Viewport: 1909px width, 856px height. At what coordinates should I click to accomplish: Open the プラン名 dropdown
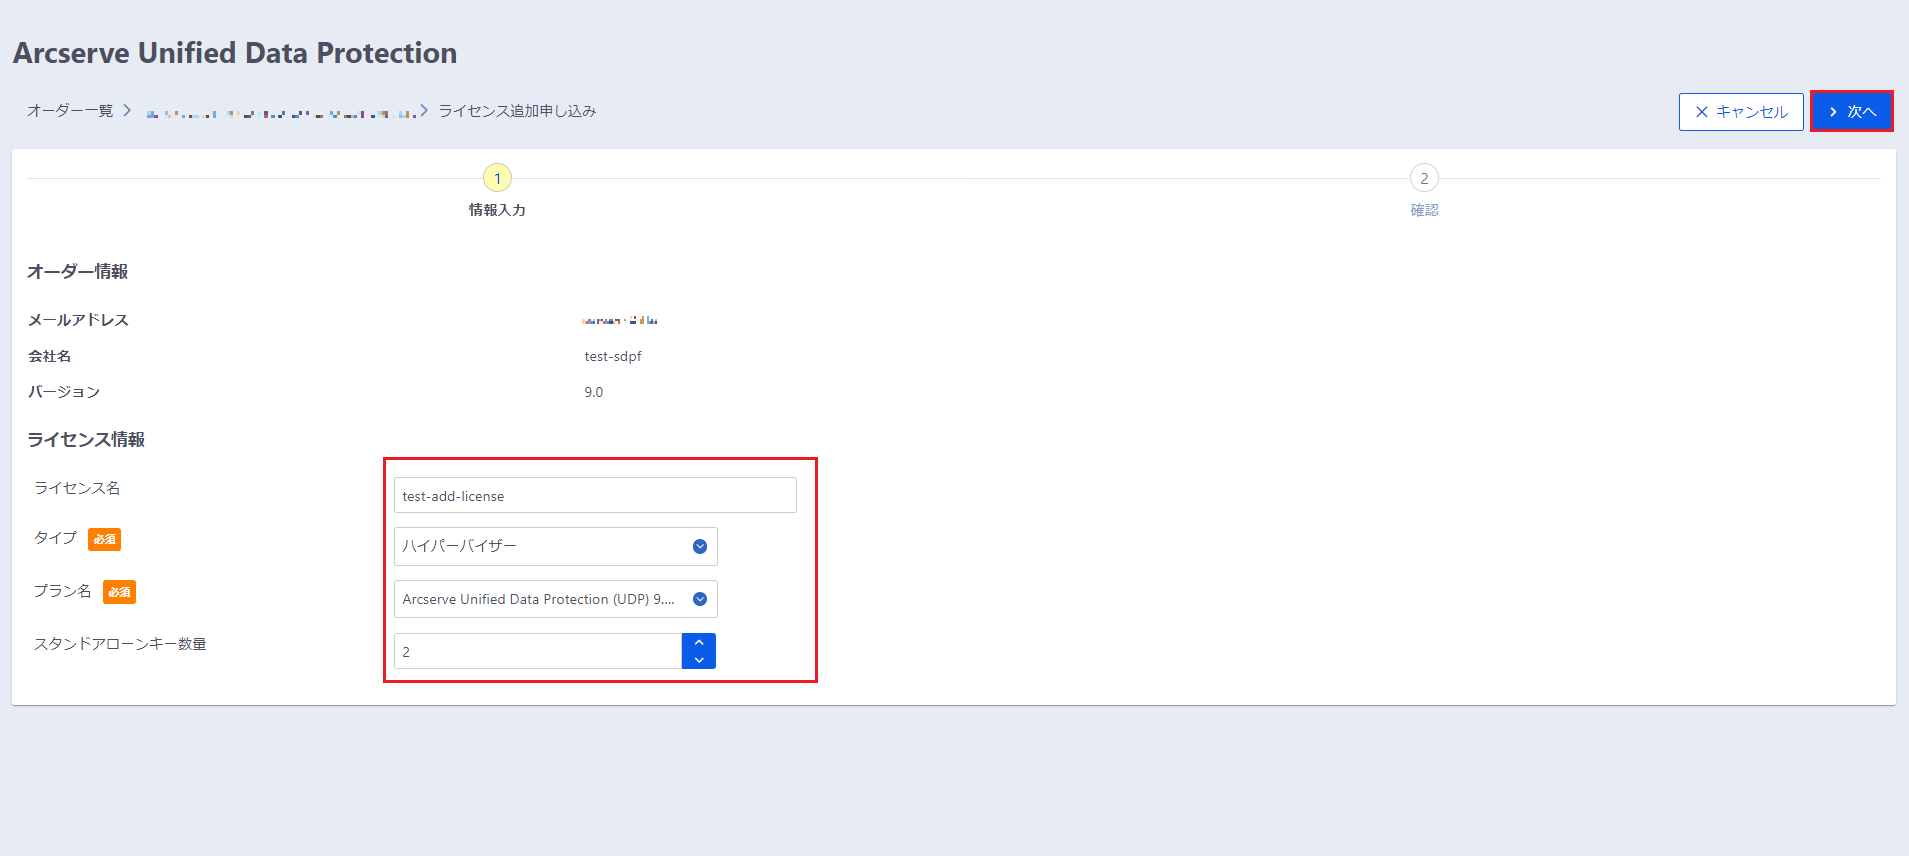click(x=556, y=599)
